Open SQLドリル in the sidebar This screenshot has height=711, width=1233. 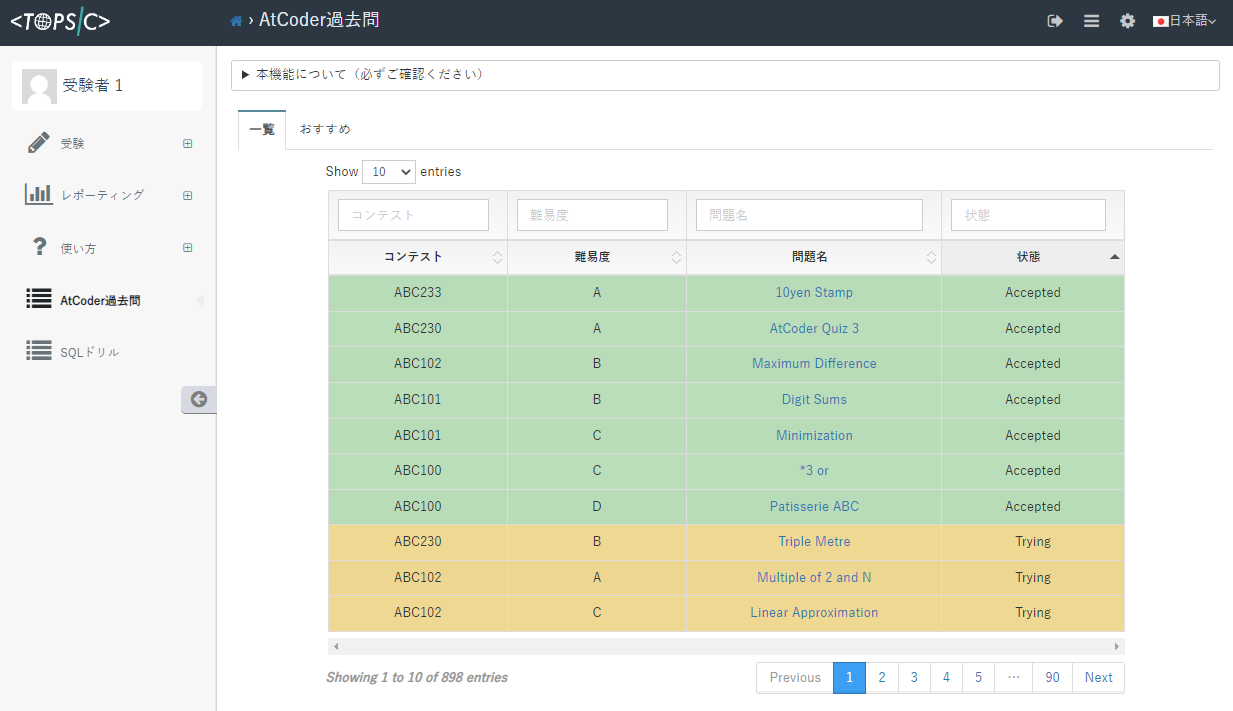tap(90, 352)
